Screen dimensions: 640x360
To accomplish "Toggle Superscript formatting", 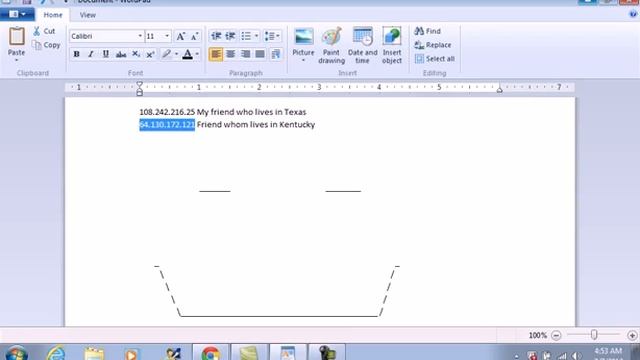I will coord(150,54).
